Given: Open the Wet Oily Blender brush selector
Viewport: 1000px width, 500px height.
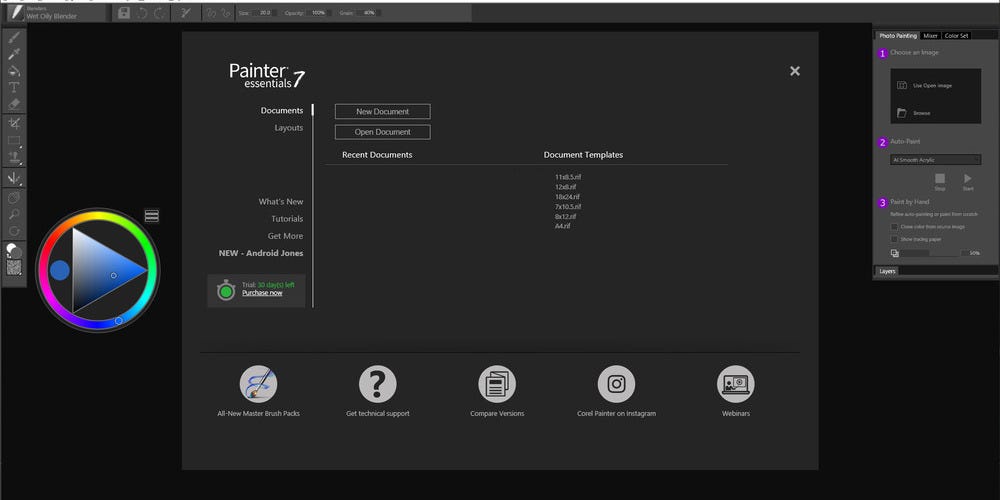Looking at the screenshot, I should 54,13.
